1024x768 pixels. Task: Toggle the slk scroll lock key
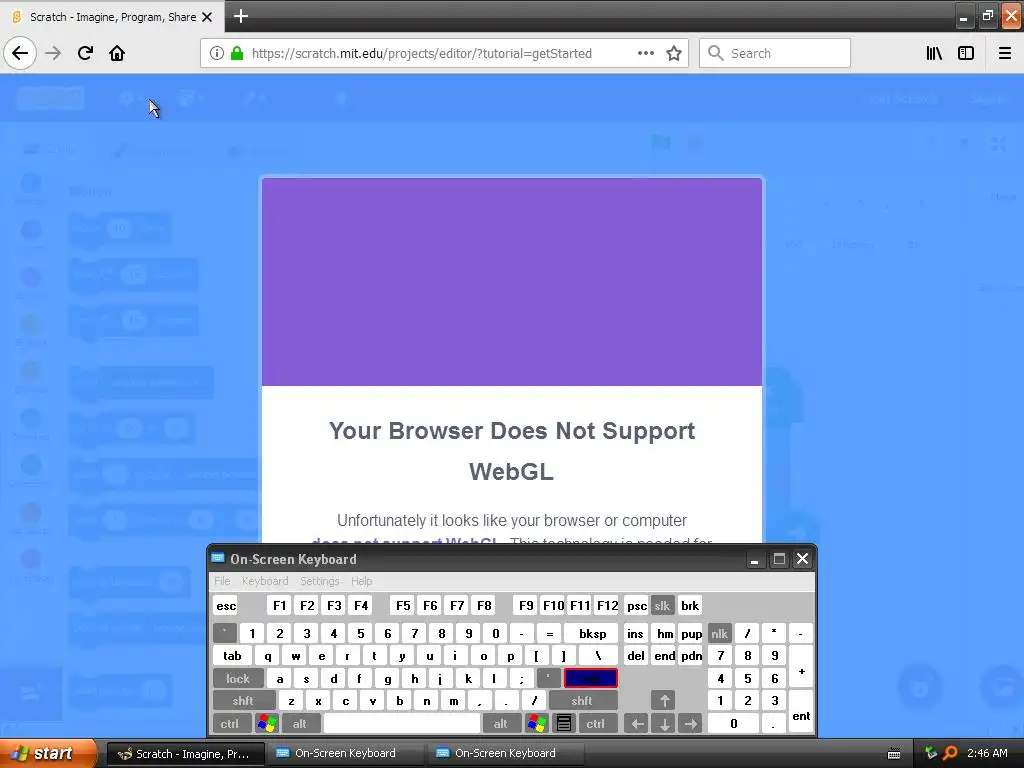(662, 605)
